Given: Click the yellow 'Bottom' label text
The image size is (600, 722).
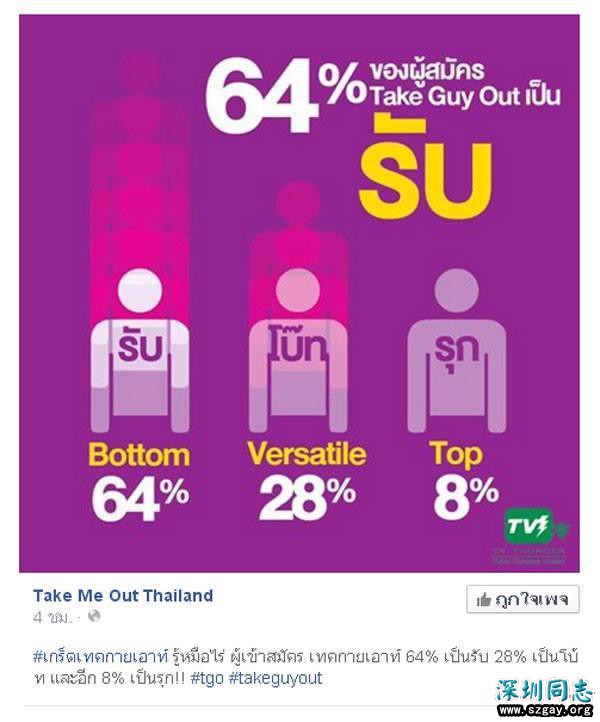Looking at the screenshot, I should point(139,455).
